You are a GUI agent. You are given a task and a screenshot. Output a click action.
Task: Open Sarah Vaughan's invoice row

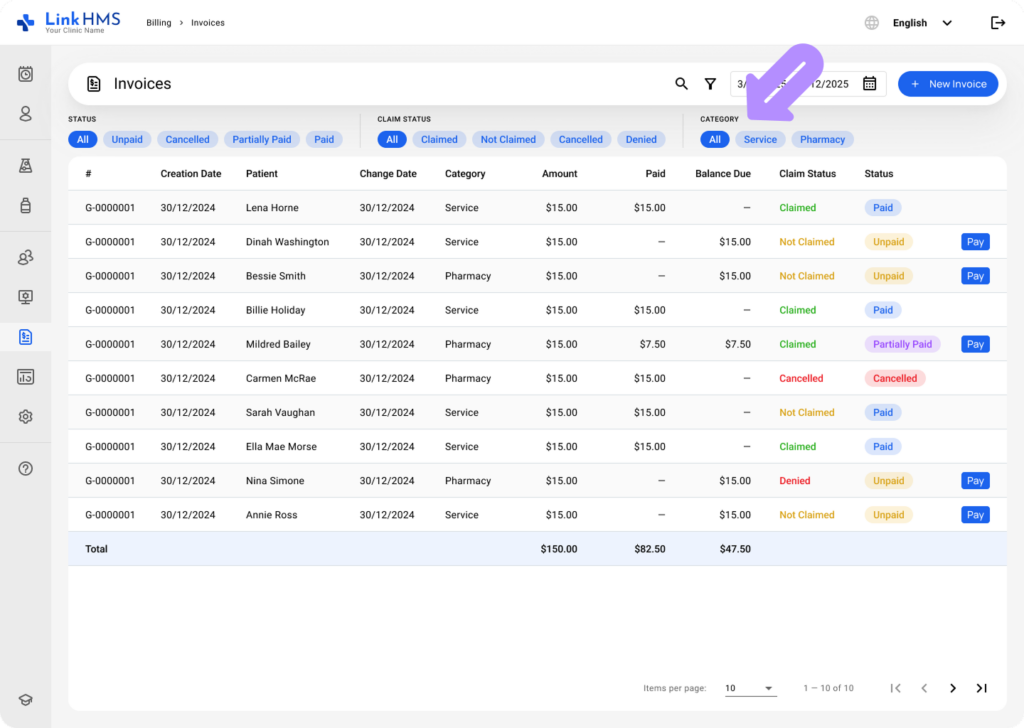537,412
